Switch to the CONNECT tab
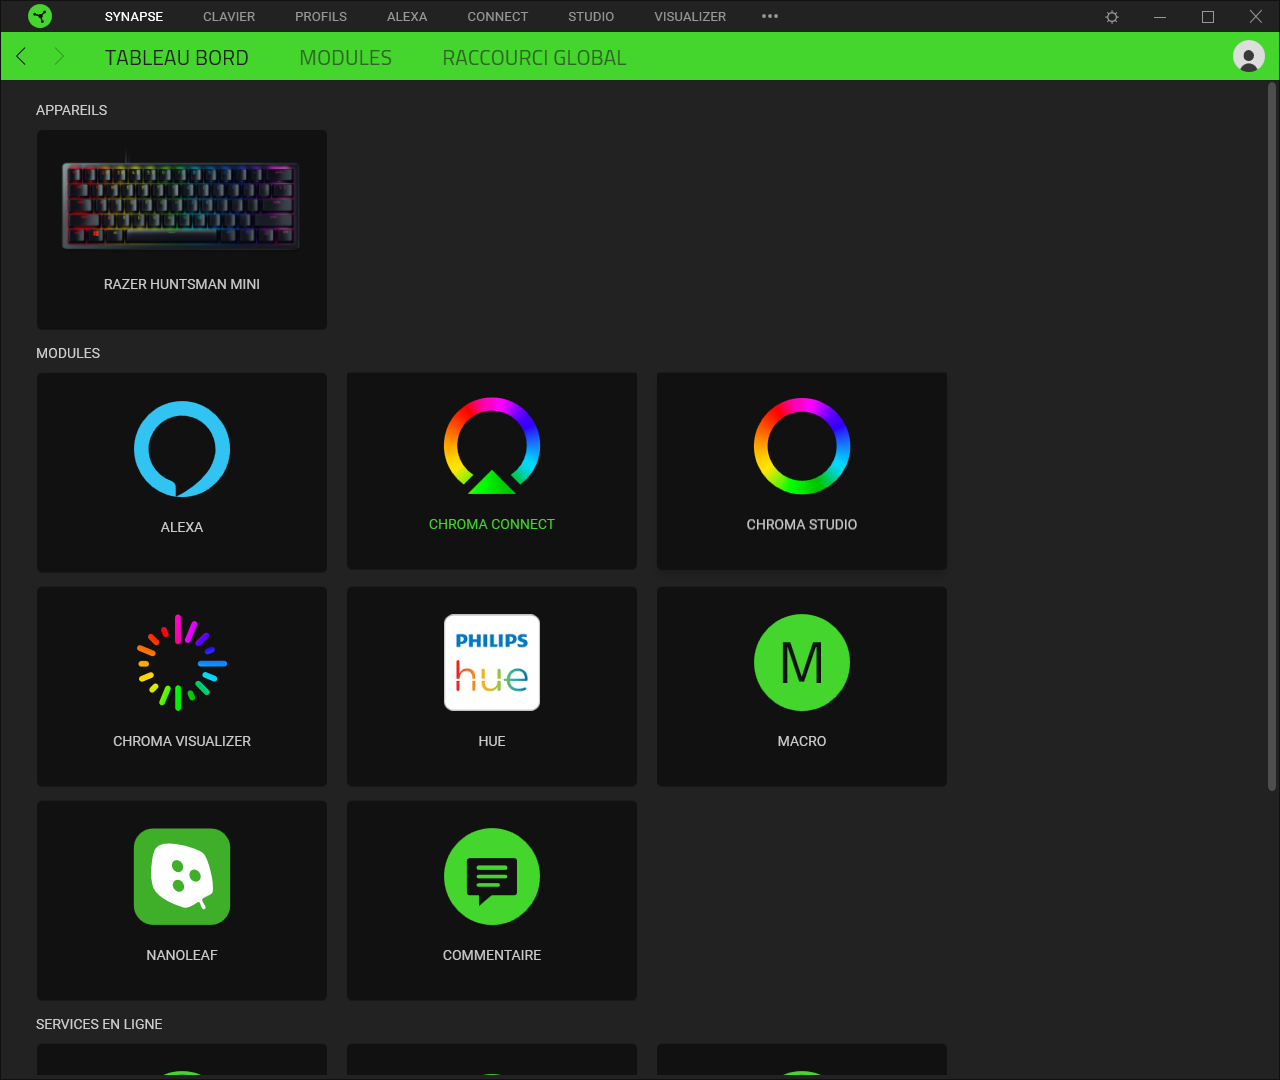 (x=497, y=17)
